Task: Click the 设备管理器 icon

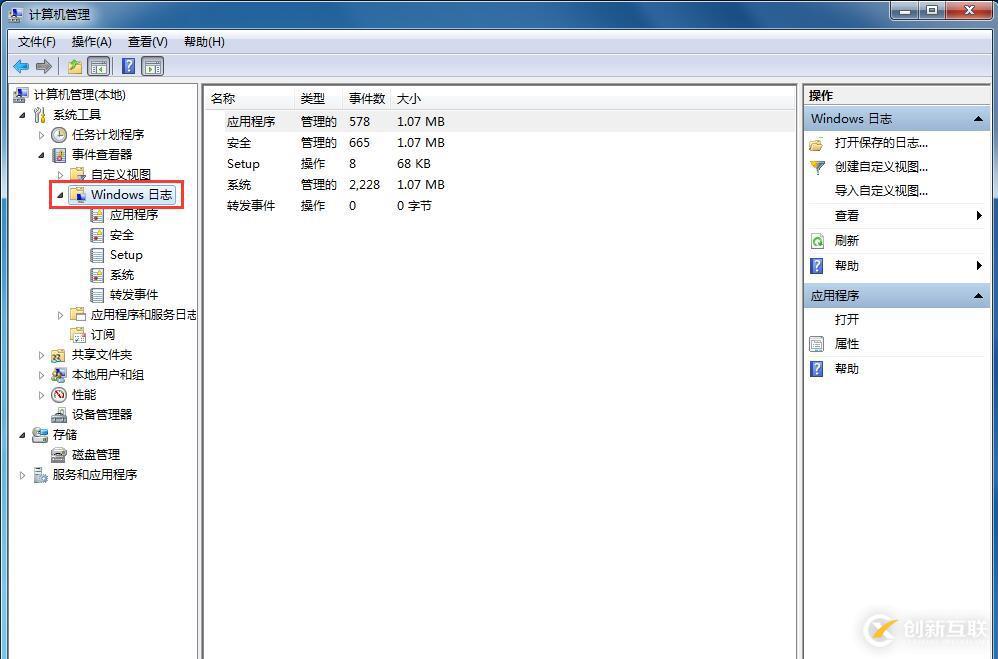Action: [x=59, y=415]
